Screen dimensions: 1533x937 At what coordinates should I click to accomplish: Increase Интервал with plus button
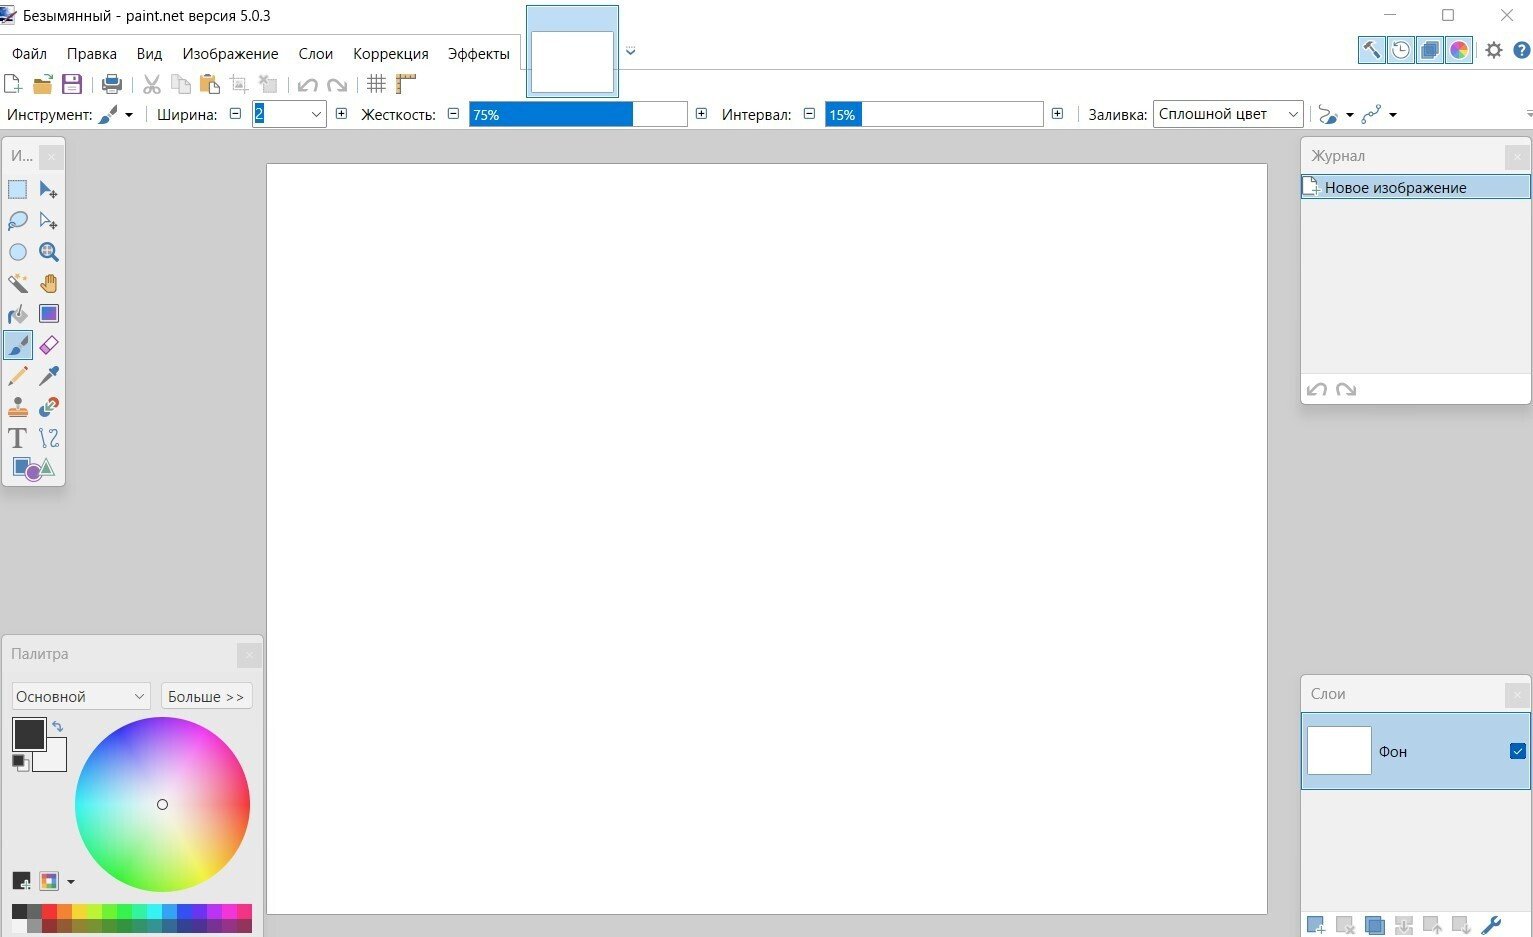click(x=1057, y=114)
